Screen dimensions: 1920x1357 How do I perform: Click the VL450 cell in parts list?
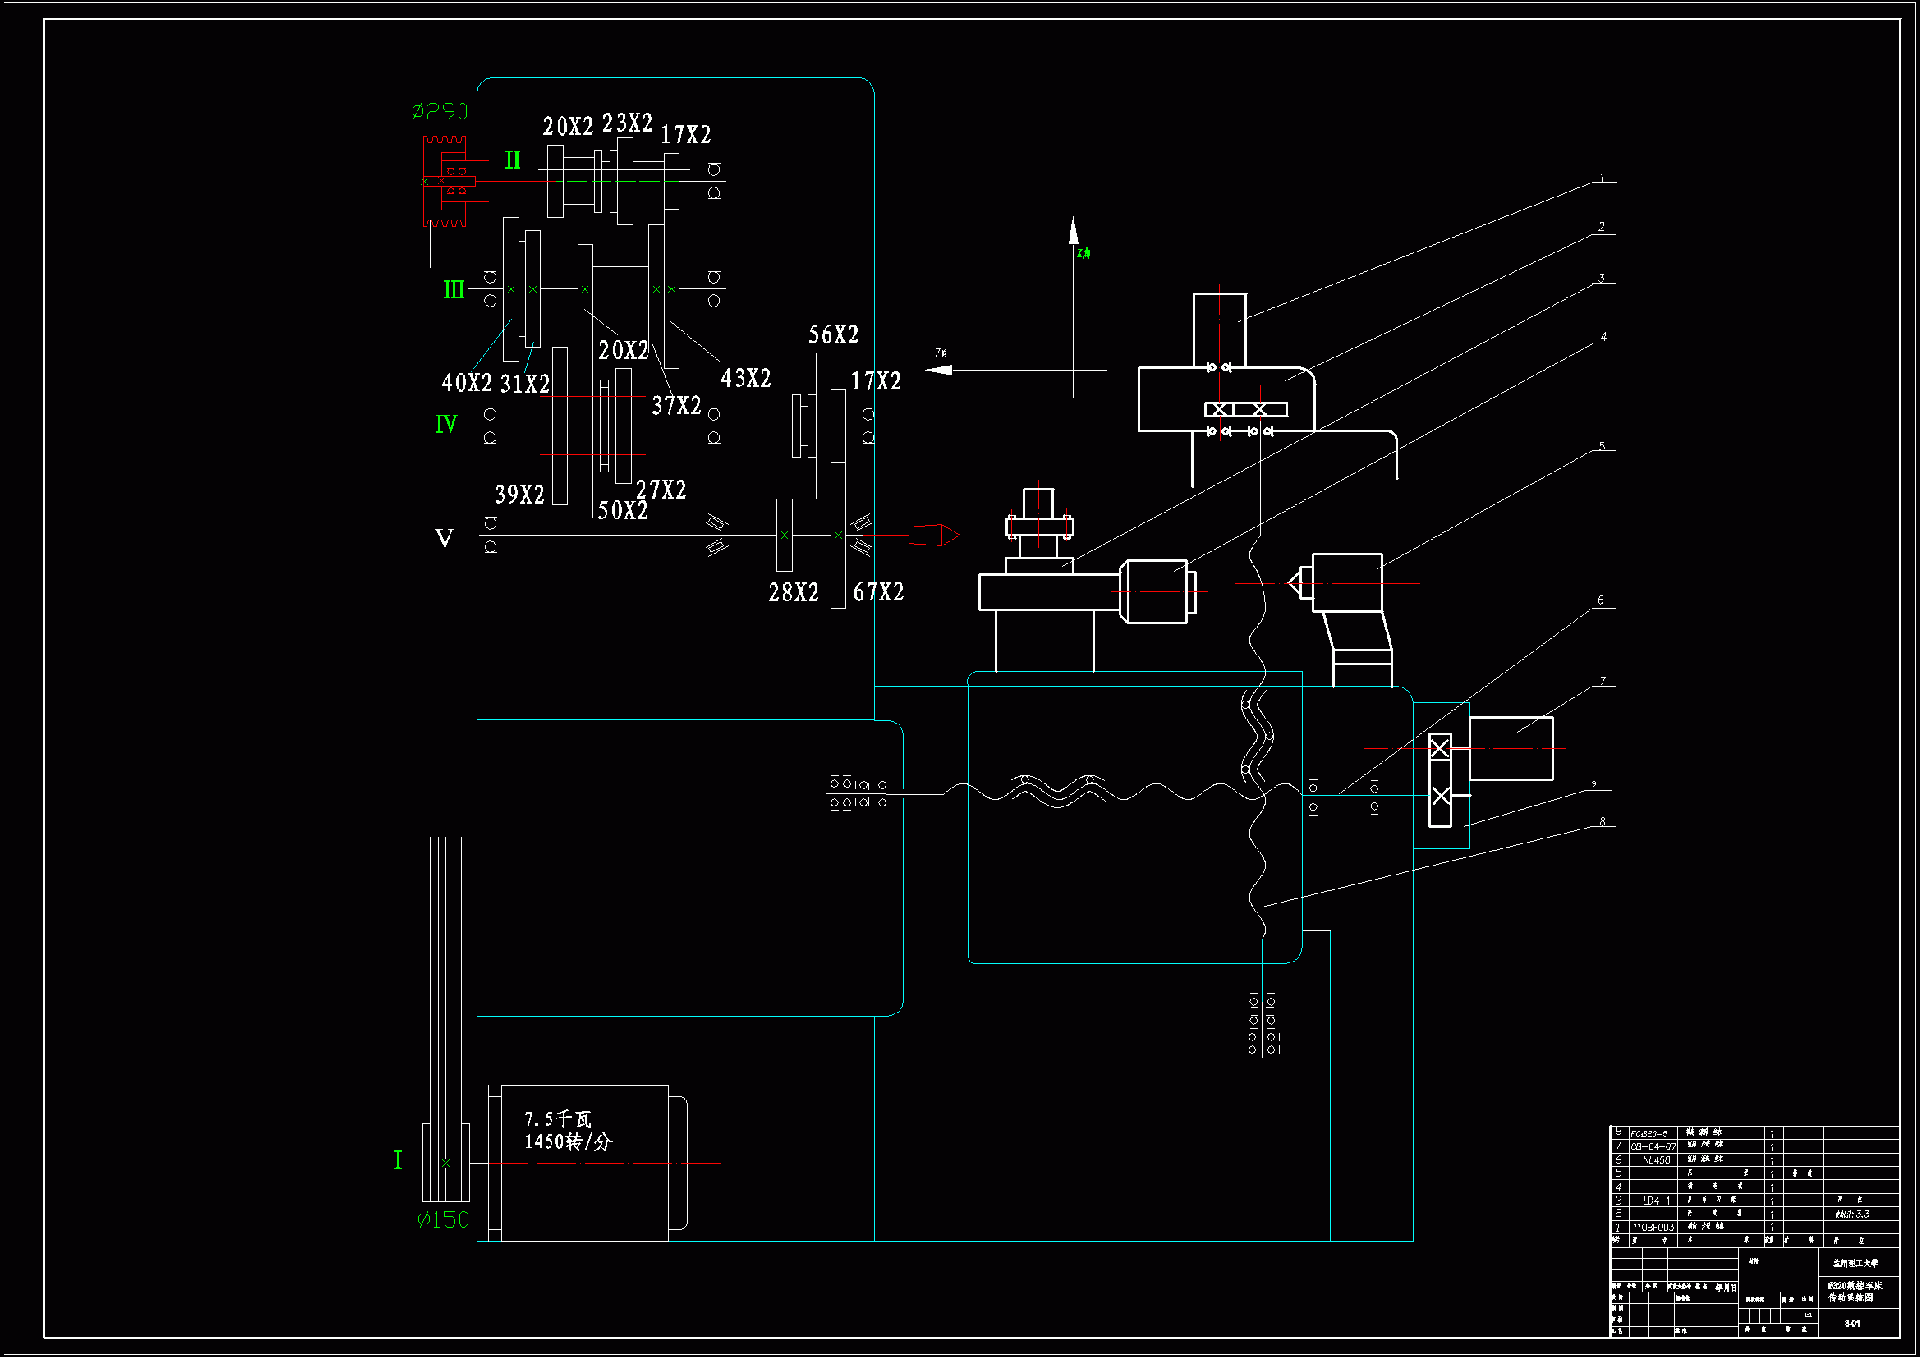pyautogui.click(x=1656, y=1160)
